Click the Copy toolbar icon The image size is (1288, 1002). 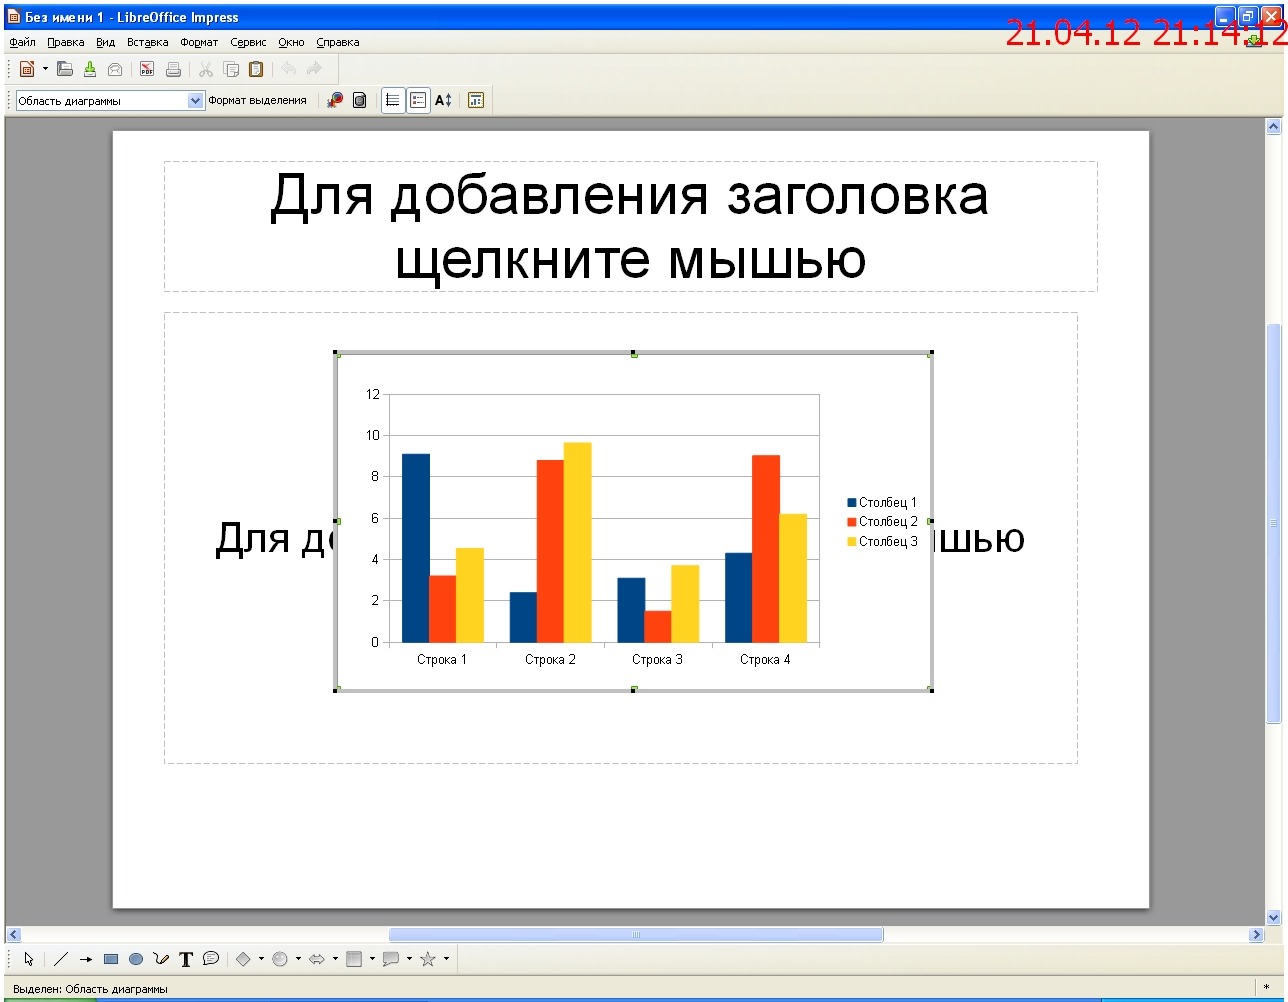tap(231, 69)
